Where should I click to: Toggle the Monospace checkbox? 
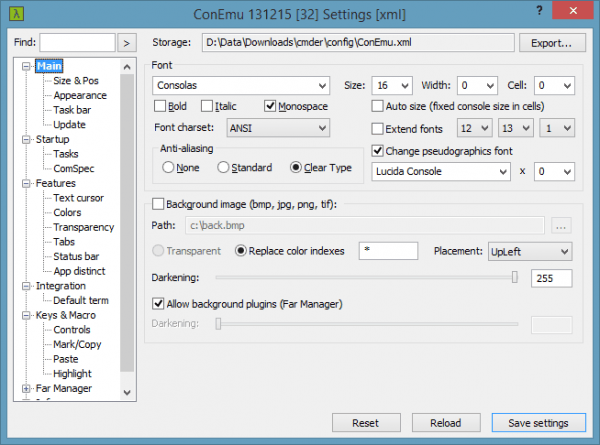tap(271, 106)
